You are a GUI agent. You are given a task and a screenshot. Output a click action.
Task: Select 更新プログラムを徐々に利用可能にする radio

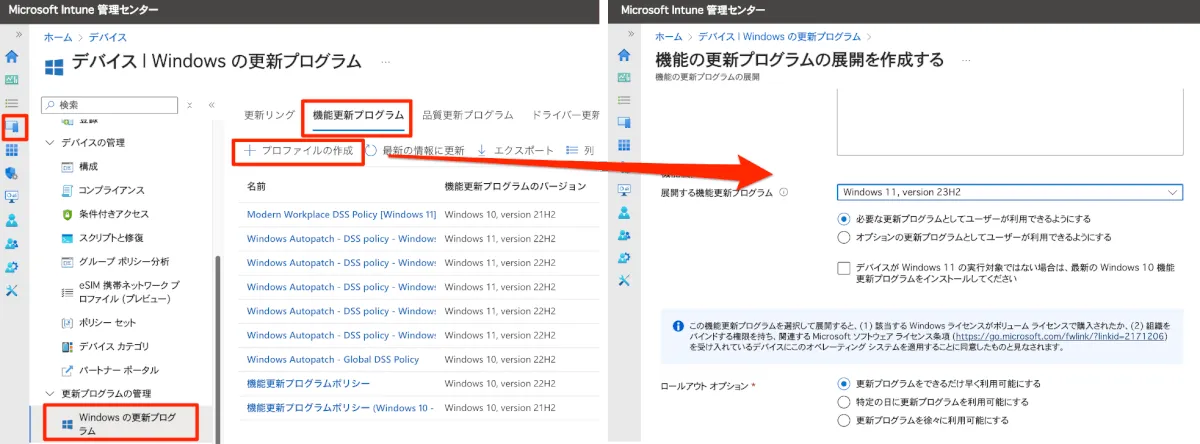click(844, 419)
